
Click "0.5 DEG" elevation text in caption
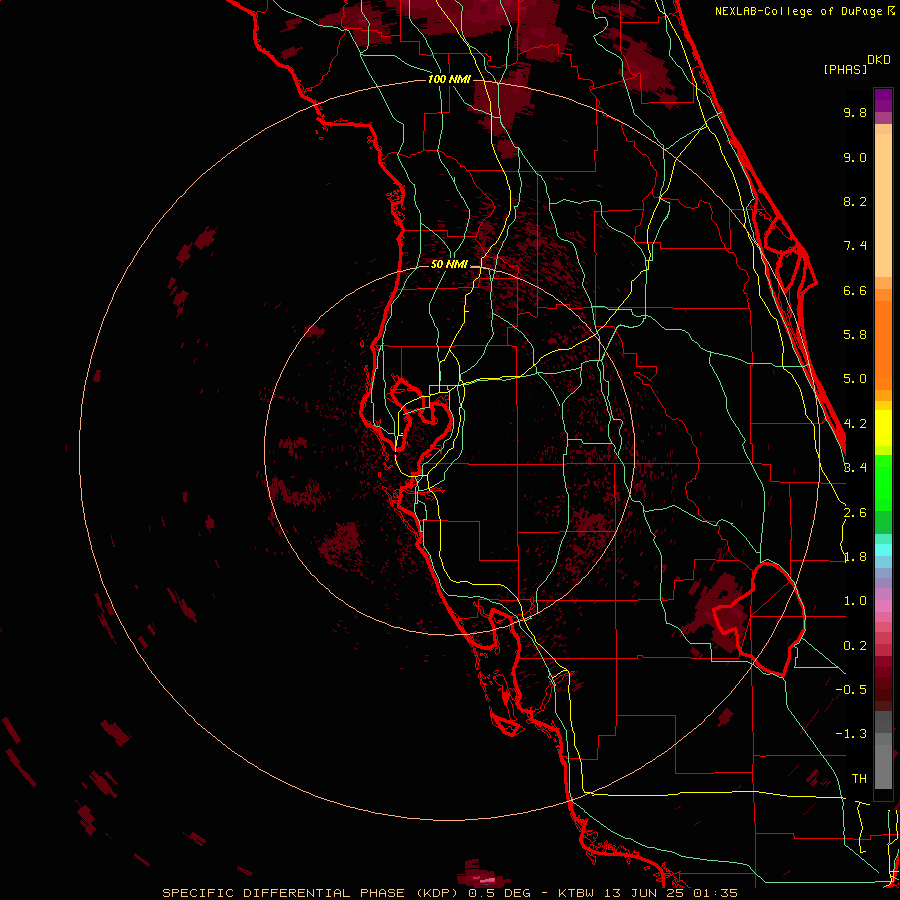[x=499, y=893]
